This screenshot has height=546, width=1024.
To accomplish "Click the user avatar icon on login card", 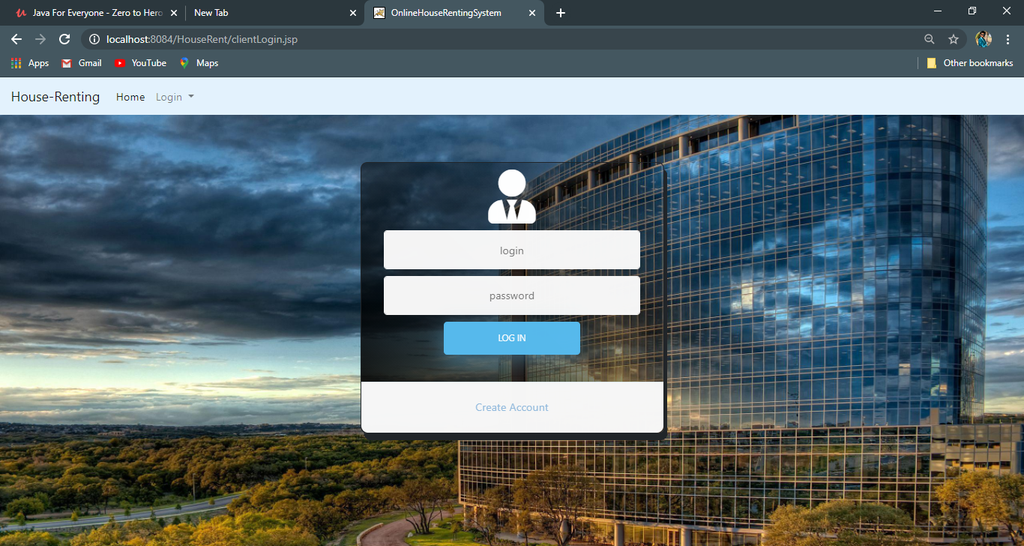I will pyautogui.click(x=511, y=197).
